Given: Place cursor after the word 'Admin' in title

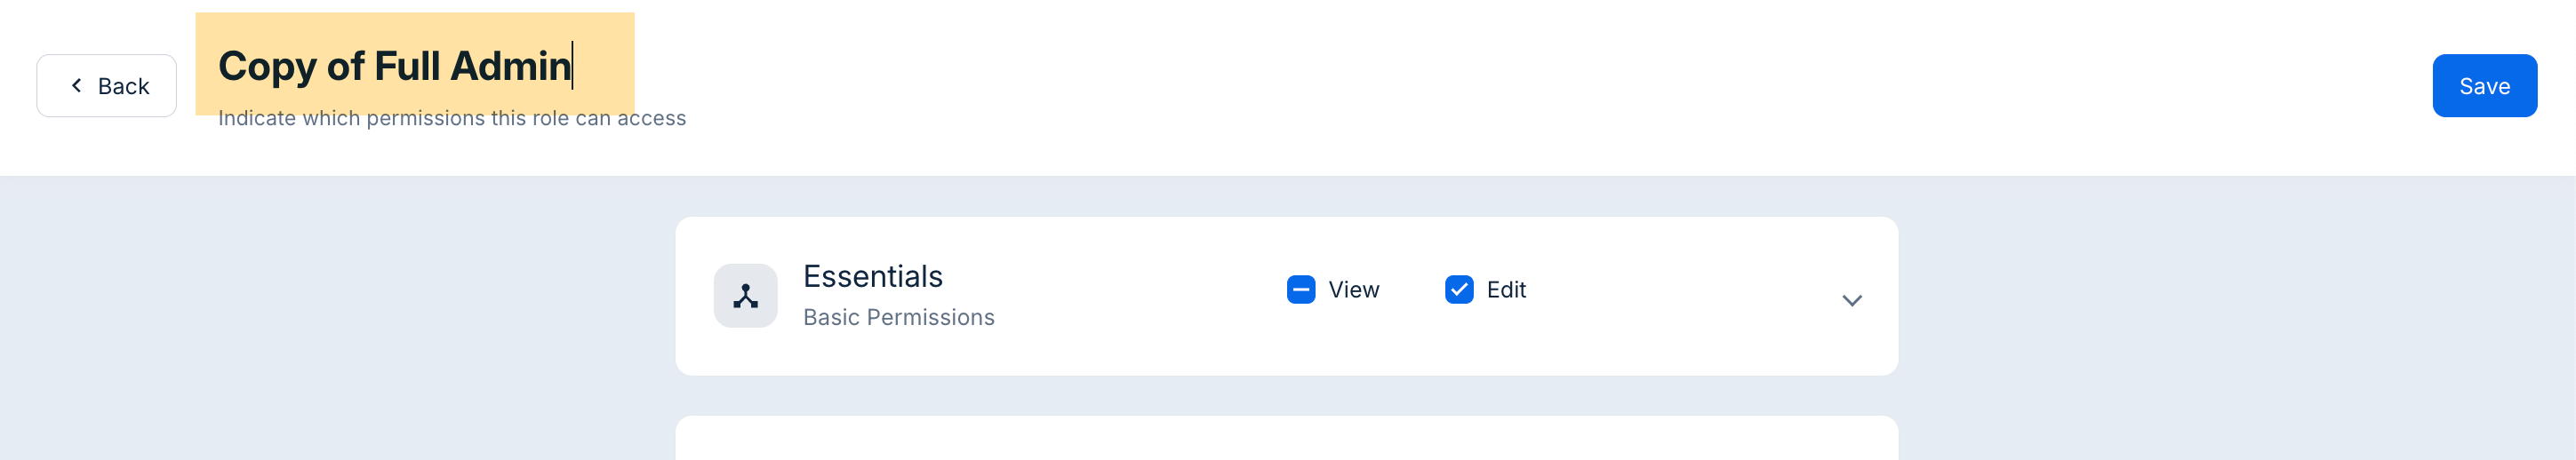Looking at the screenshot, I should pyautogui.click(x=571, y=66).
